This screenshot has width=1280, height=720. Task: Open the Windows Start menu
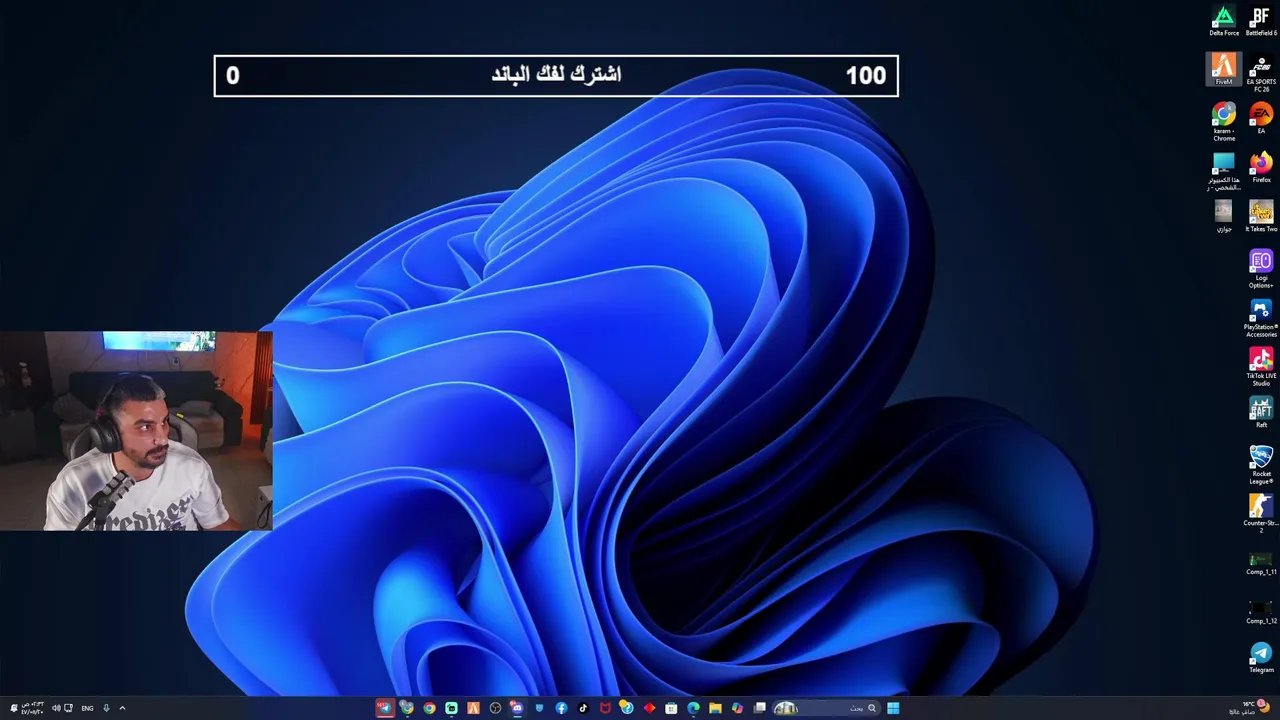tap(893, 708)
